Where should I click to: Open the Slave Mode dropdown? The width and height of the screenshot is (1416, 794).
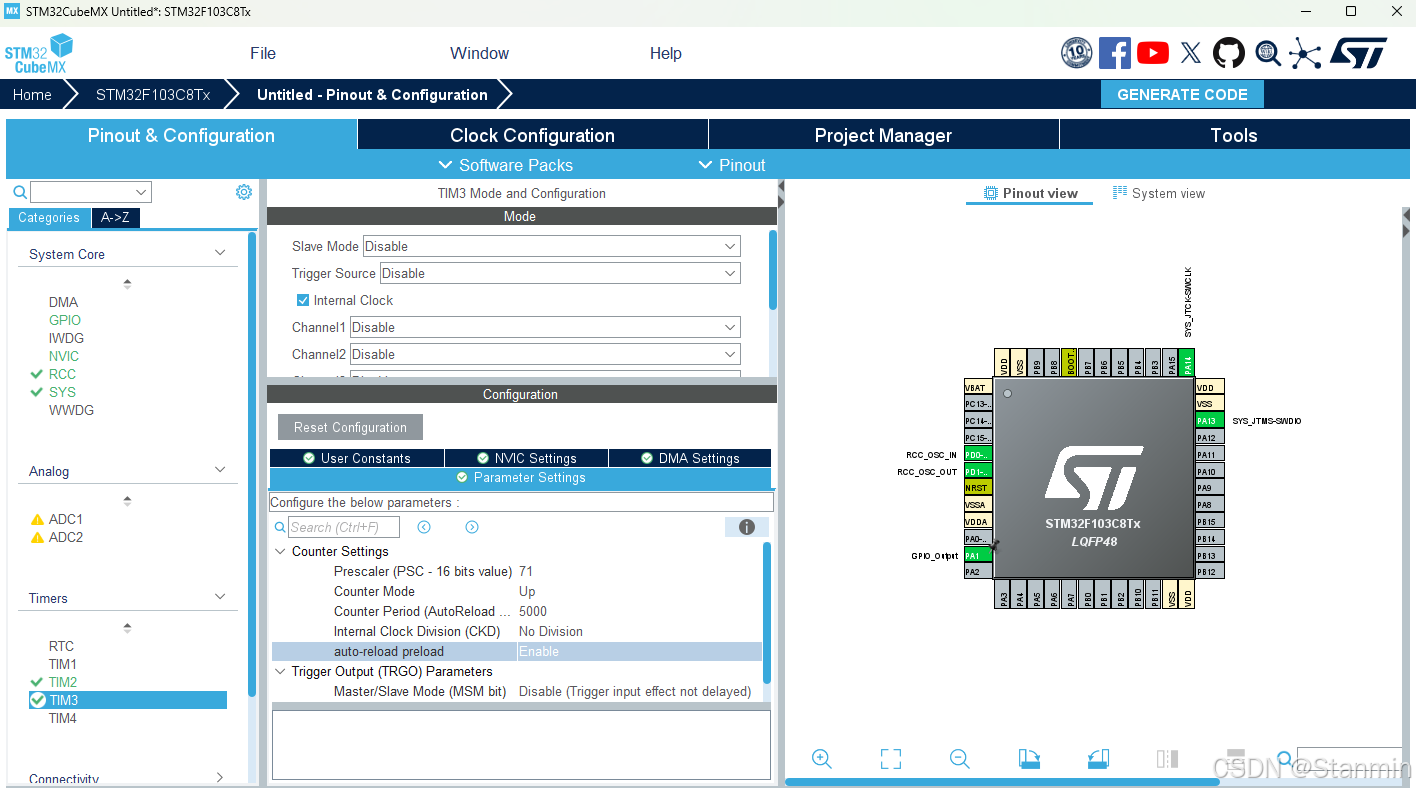[x=551, y=246]
